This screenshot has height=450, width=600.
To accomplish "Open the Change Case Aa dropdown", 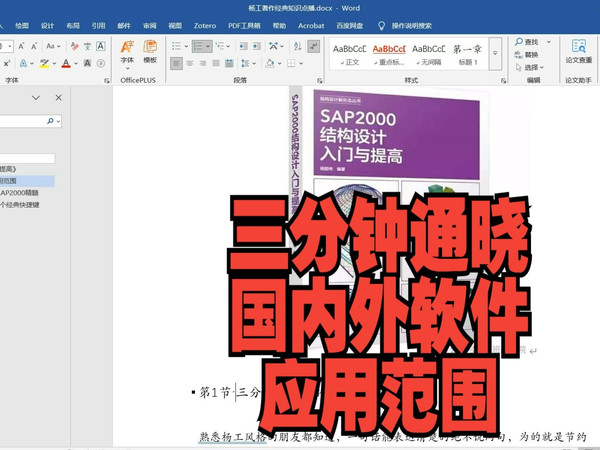I will pos(53,46).
